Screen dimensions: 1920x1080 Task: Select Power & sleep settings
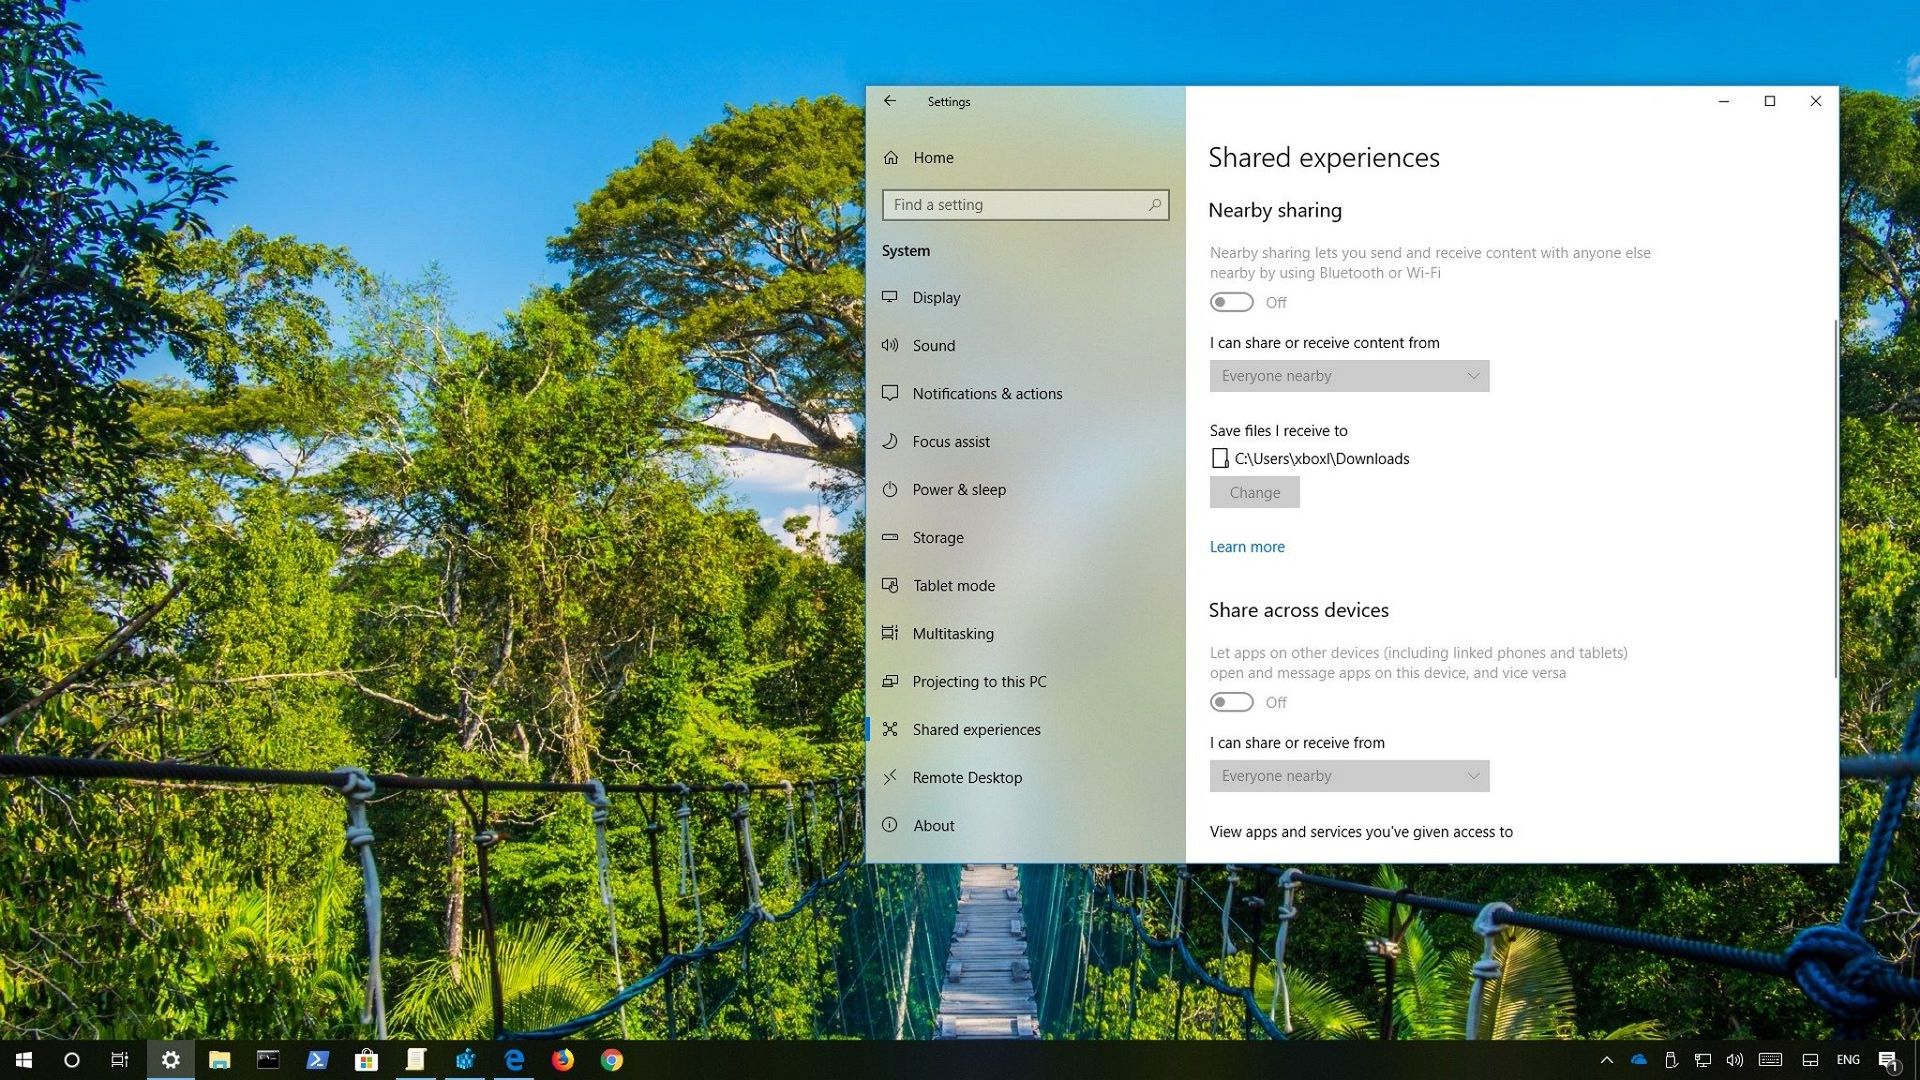coord(959,489)
